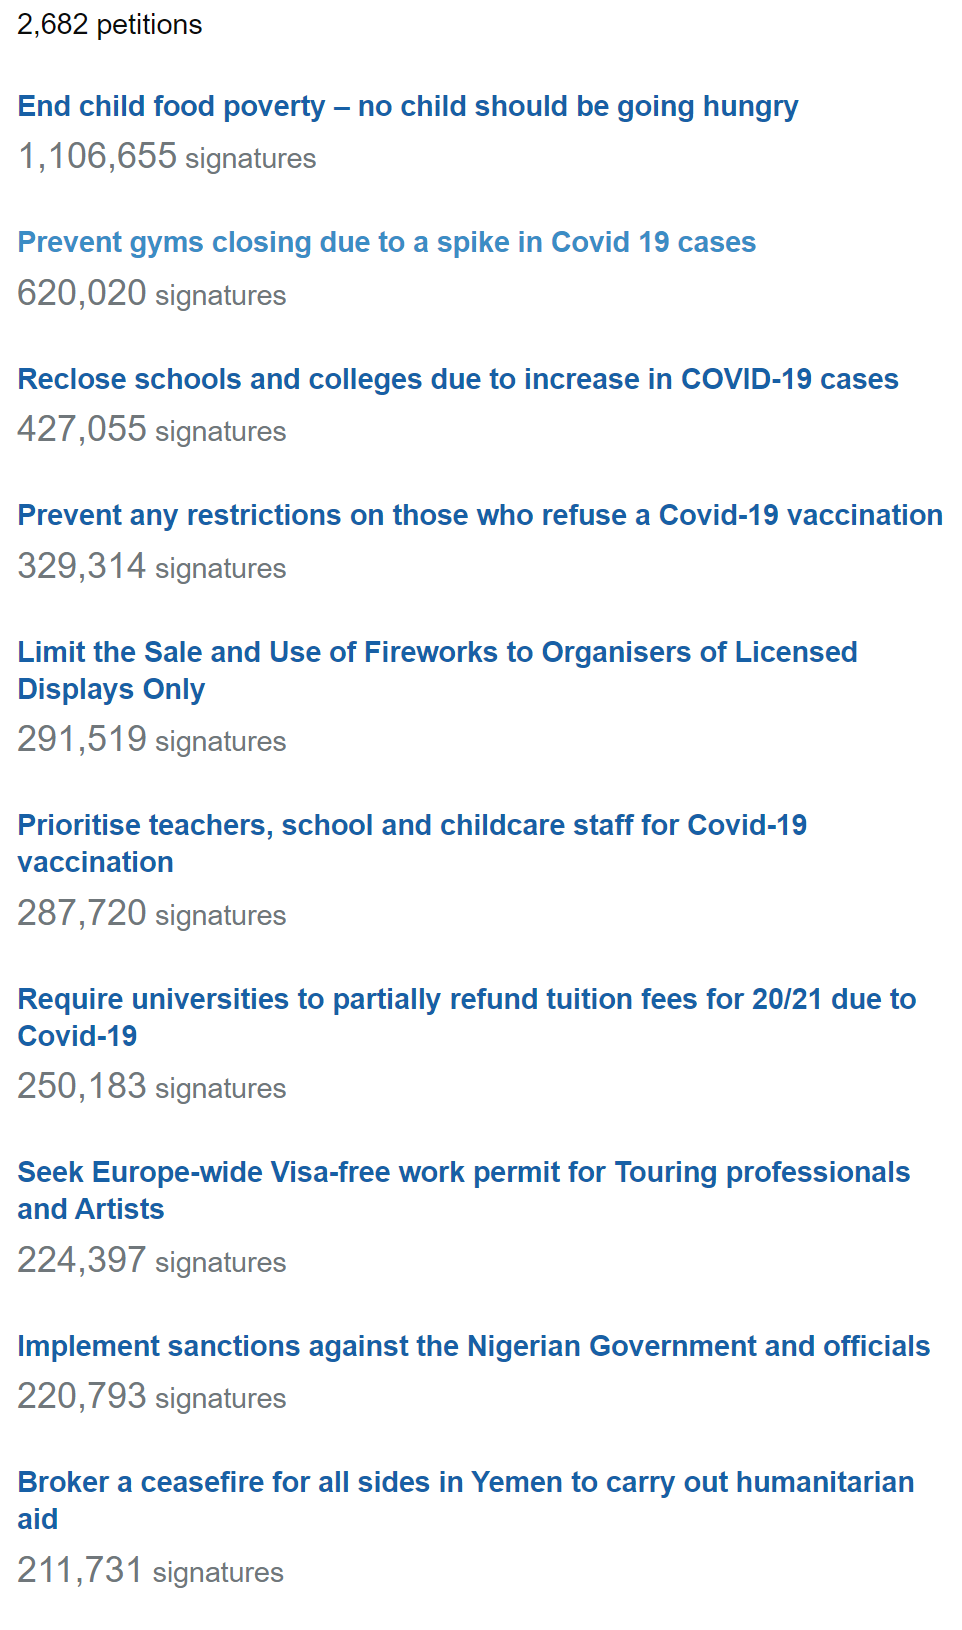Open the Yemen ceasefire petition
This screenshot has width=962, height=1630.
coord(465,1483)
